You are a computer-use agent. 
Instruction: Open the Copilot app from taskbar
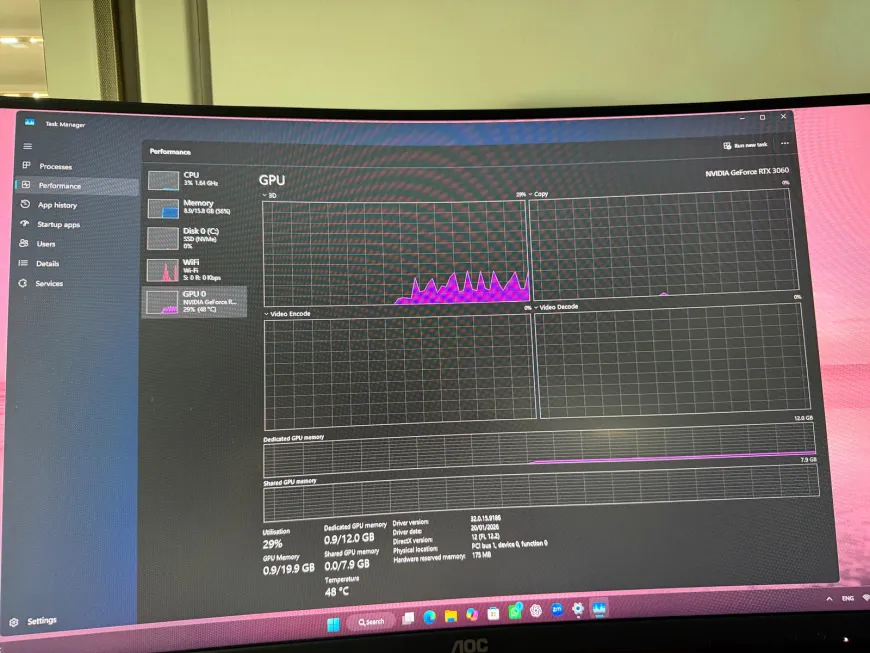(x=472, y=615)
